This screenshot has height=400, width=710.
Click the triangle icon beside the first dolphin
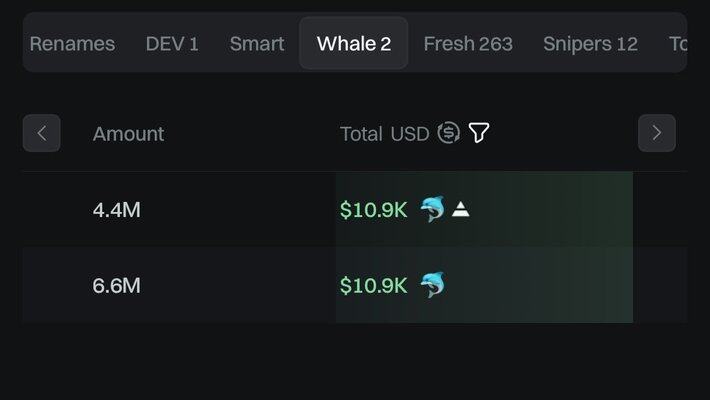[x=460, y=209]
